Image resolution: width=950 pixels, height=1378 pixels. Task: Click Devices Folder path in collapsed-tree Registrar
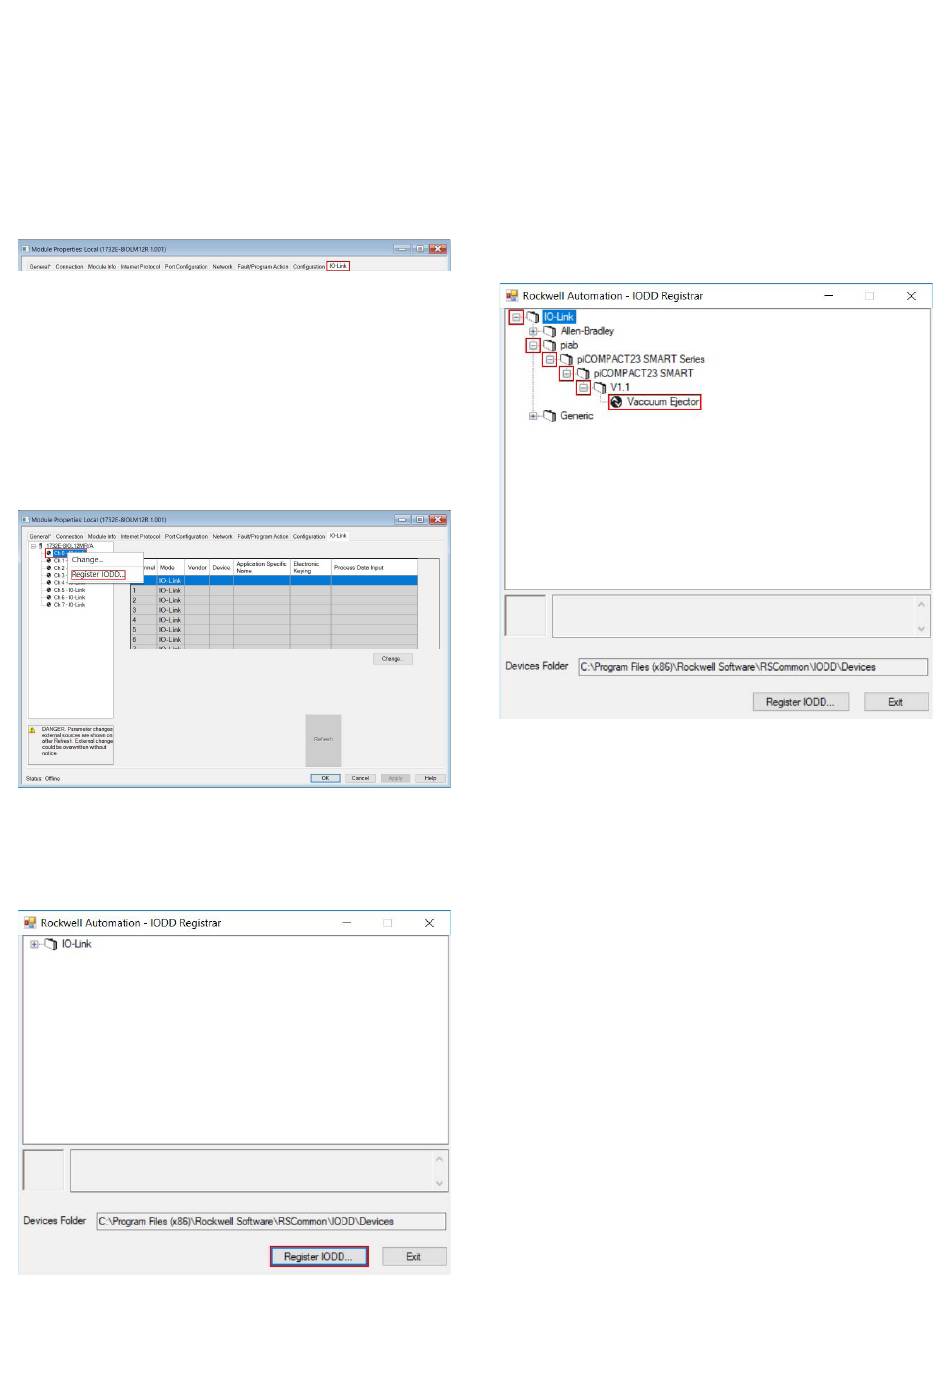coord(271,1221)
